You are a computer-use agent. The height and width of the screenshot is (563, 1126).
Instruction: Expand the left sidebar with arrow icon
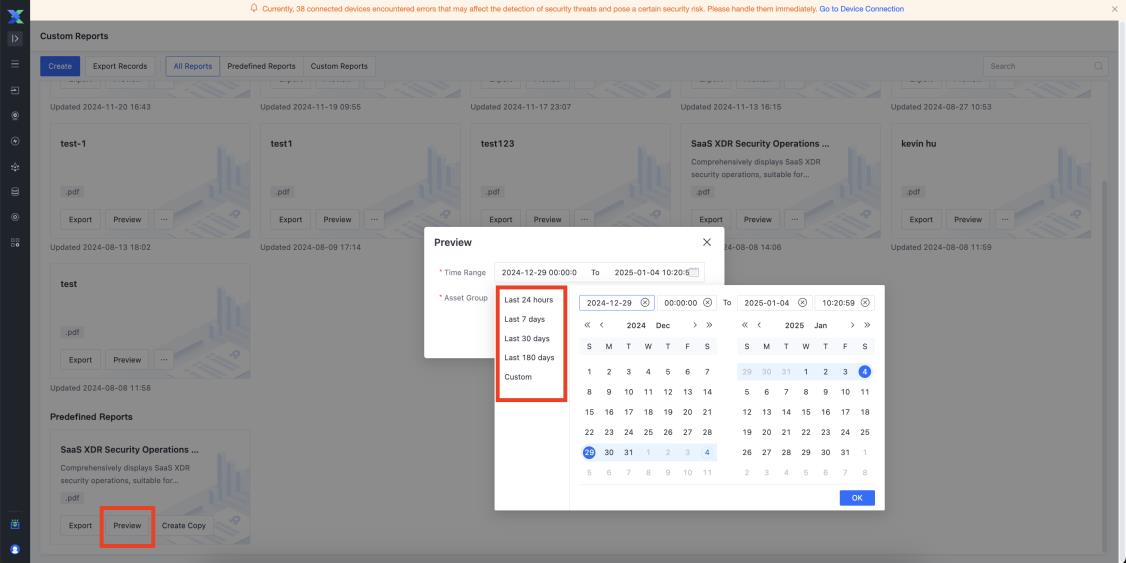(15, 39)
